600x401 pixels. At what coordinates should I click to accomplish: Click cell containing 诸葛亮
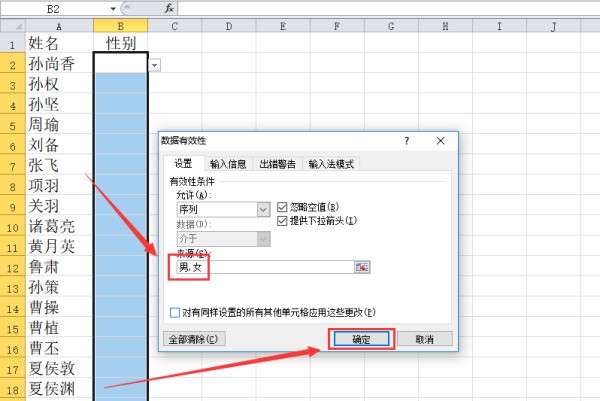point(59,226)
